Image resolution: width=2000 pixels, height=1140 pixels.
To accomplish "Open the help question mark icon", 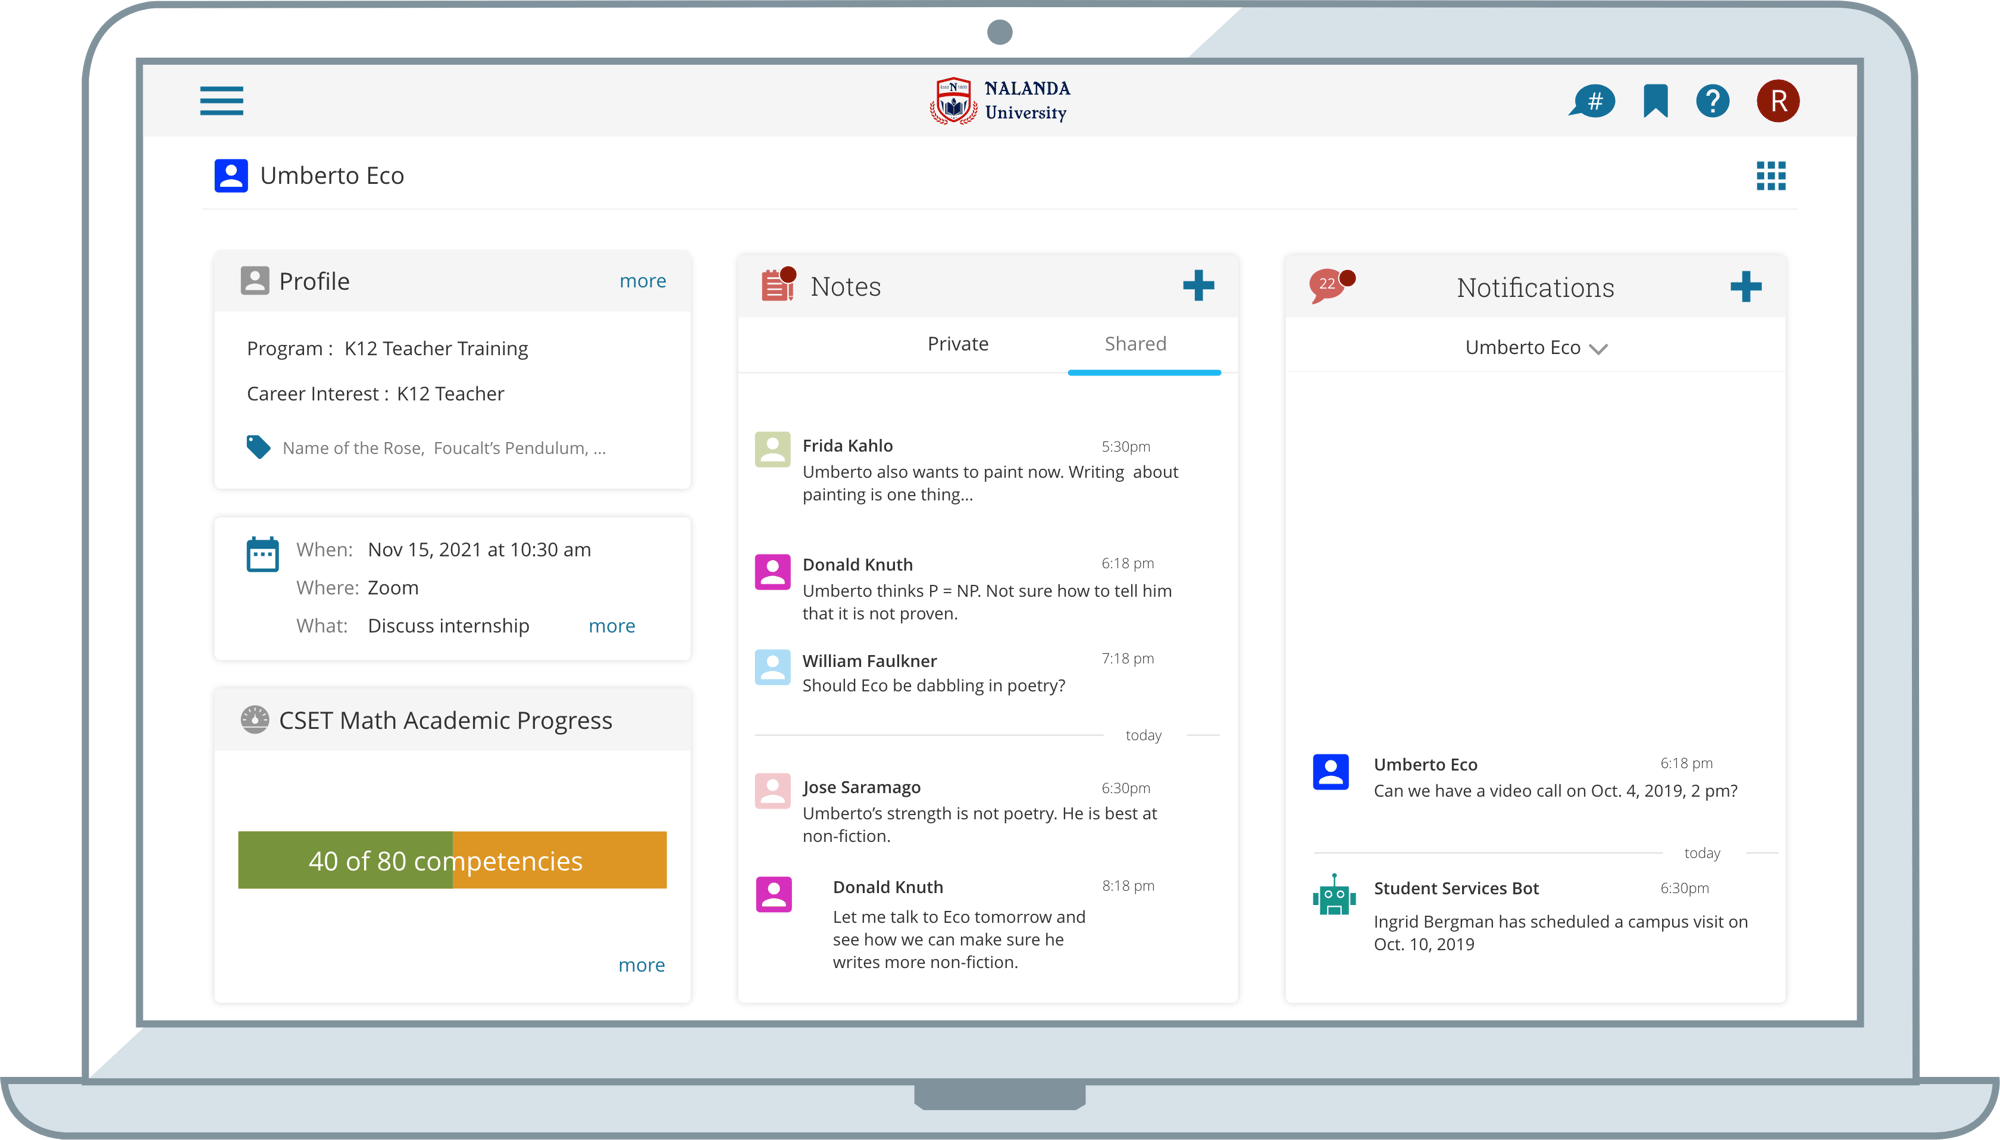I will click(x=1712, y=101).
